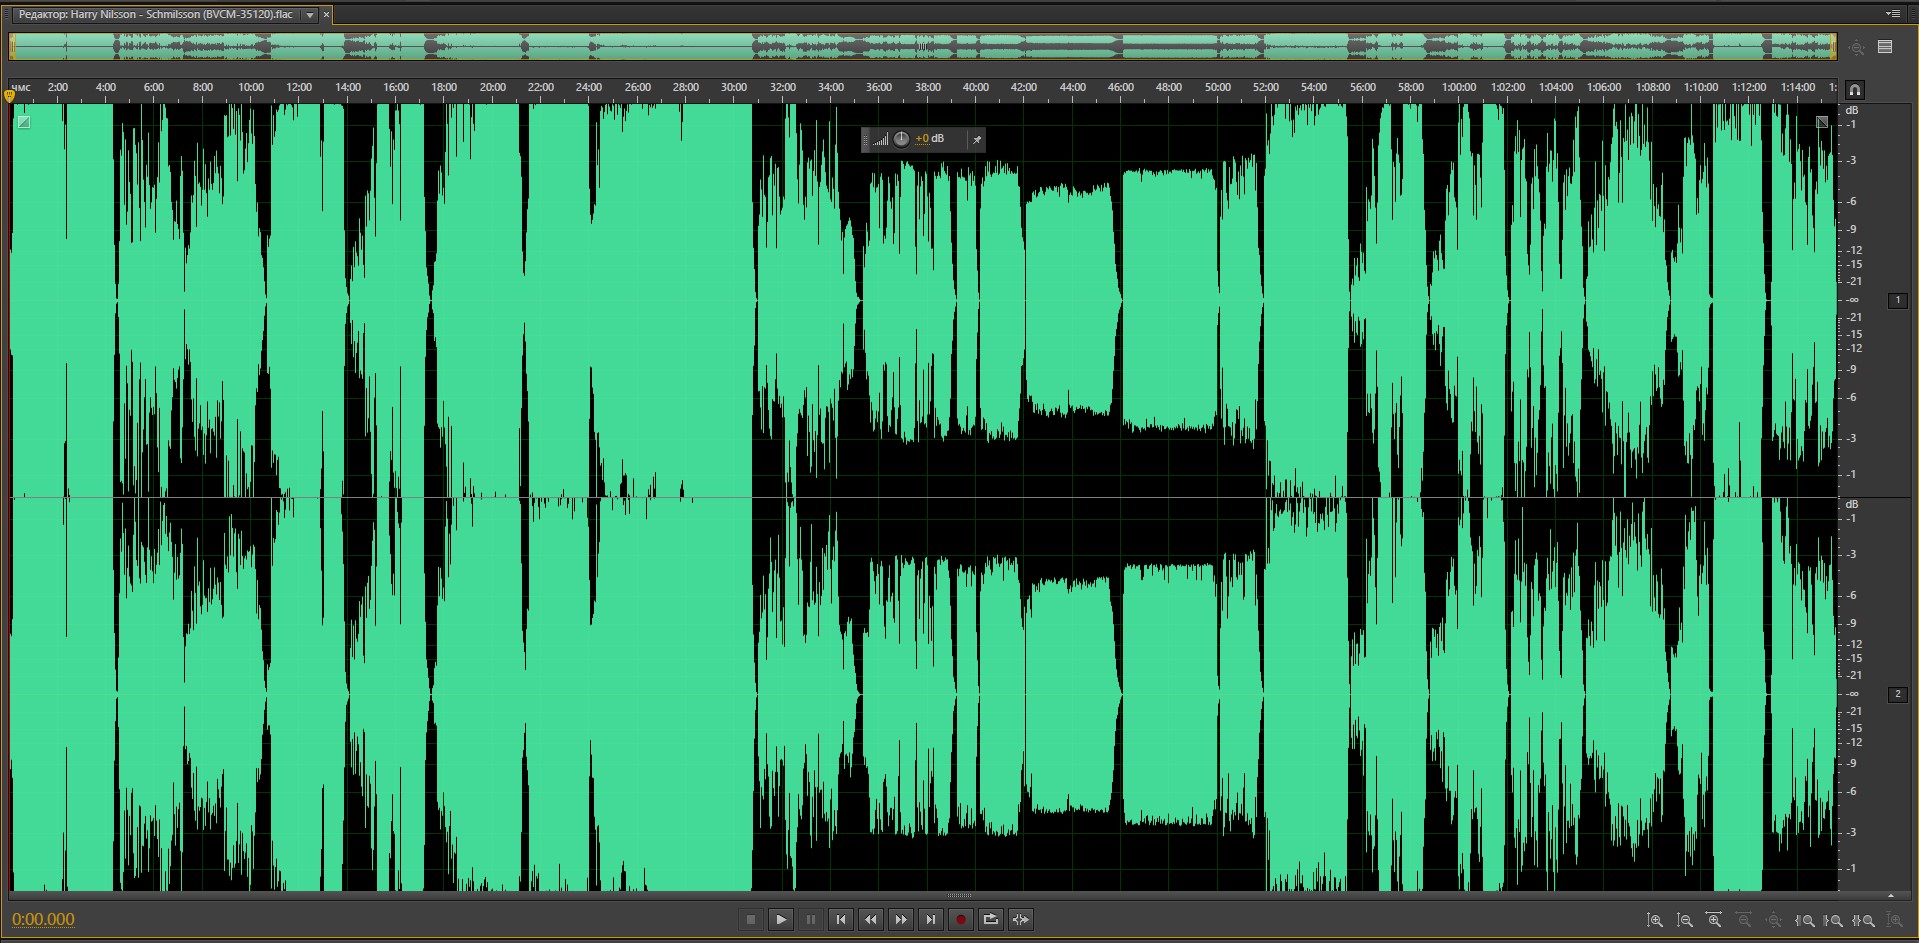Open the editor file dropdown arrow
This screenshot has width=1919, height=943.
310,15
